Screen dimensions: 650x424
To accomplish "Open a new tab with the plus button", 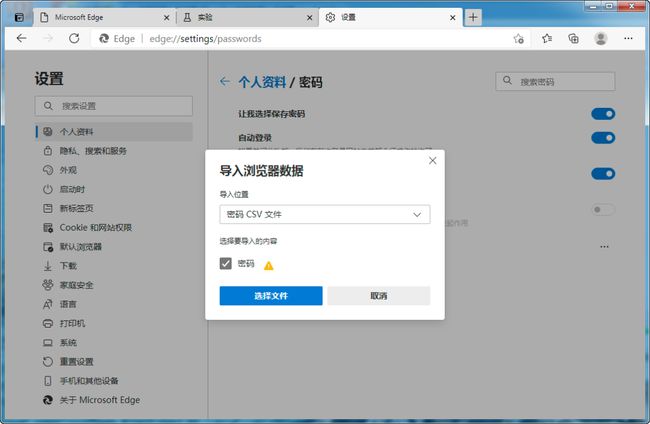I will tap(473, 17).
